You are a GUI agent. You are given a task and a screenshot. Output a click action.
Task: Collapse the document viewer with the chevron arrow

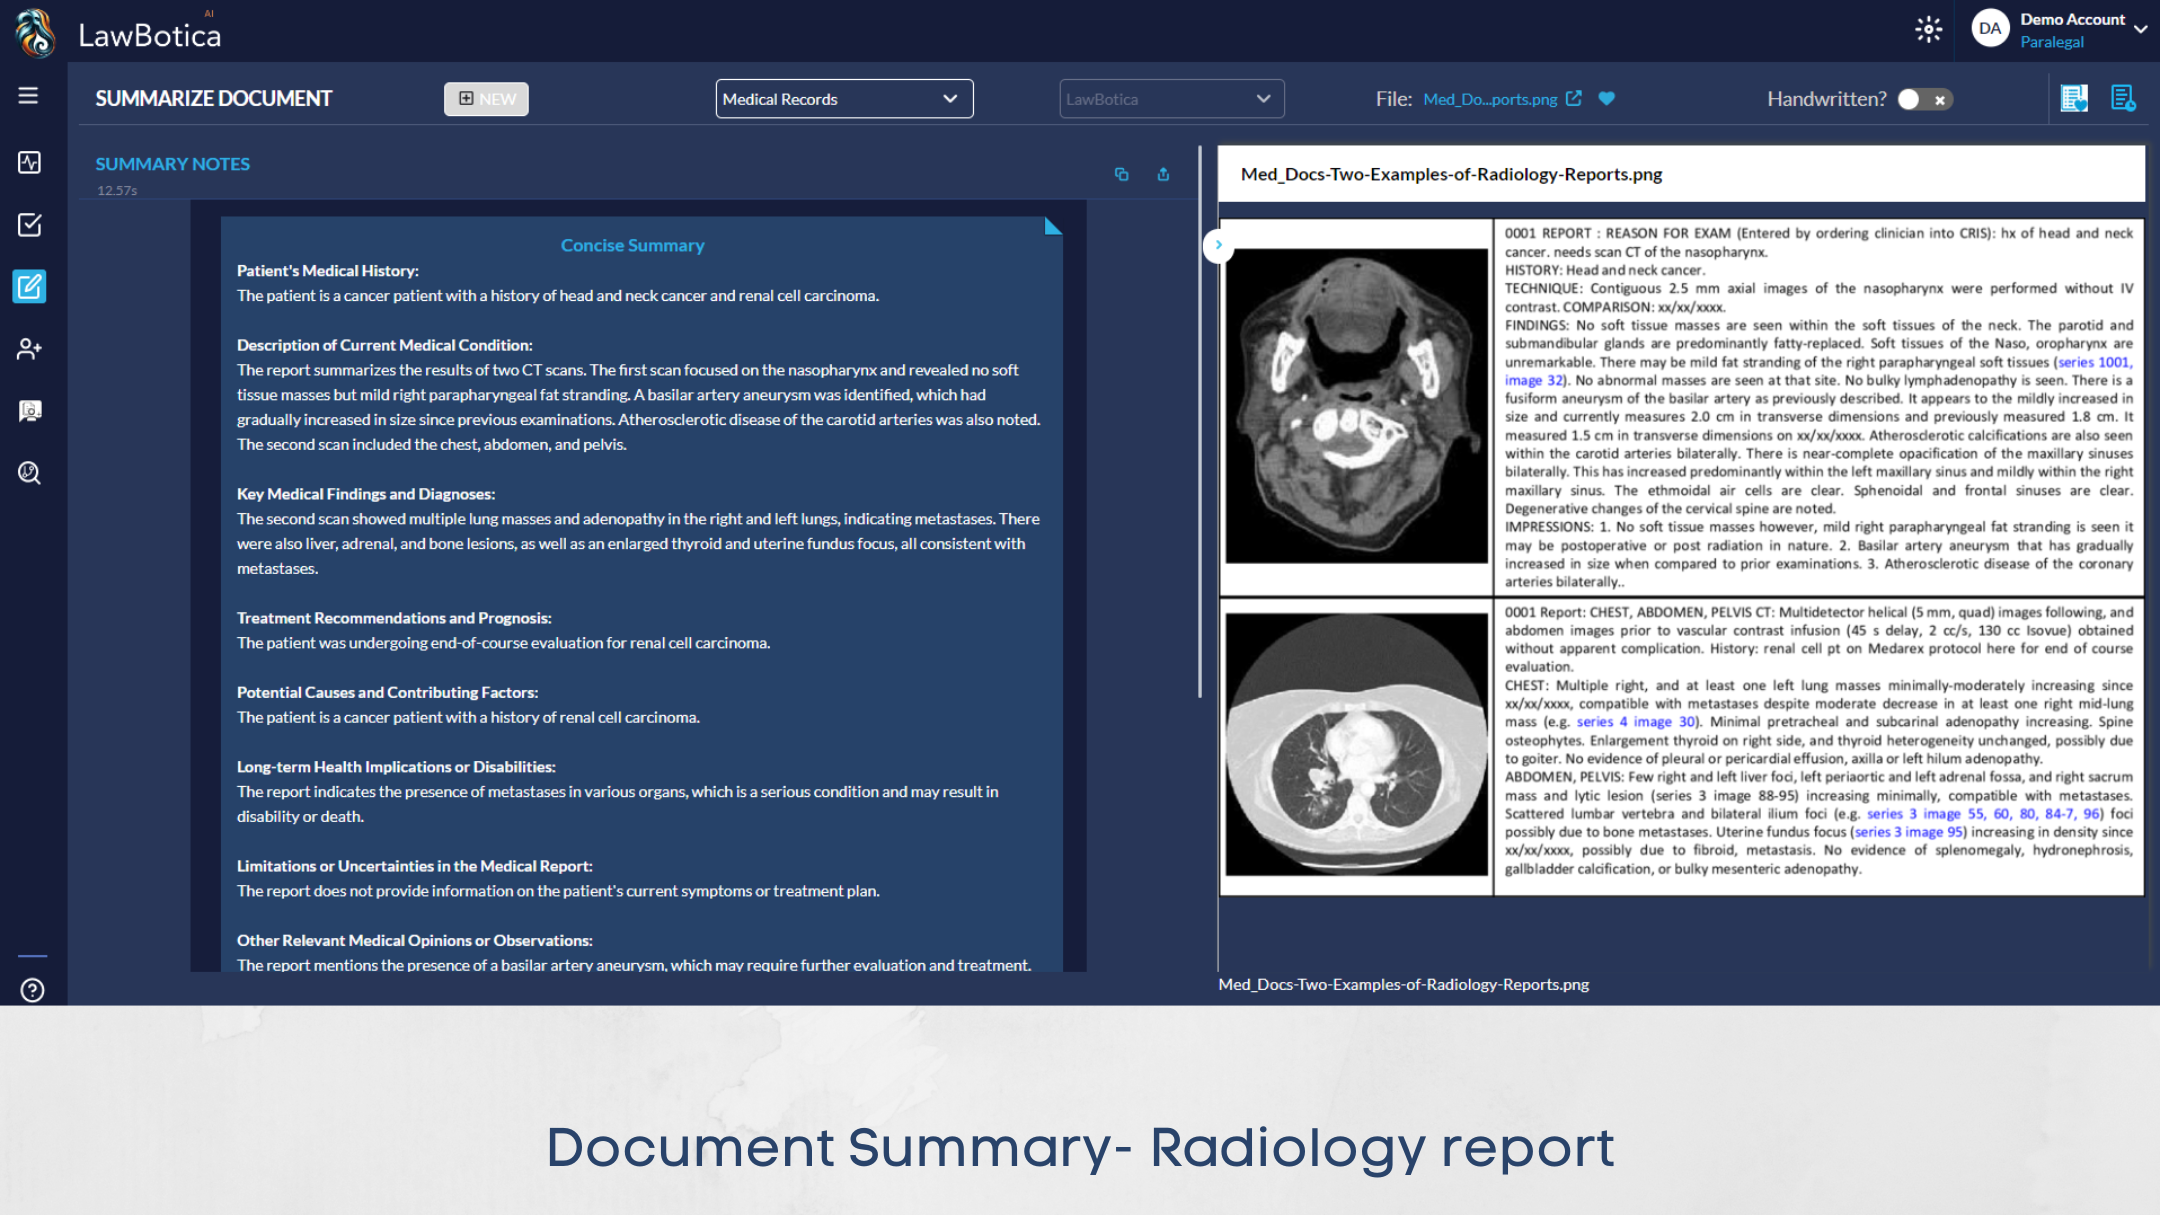point(1218,245)
